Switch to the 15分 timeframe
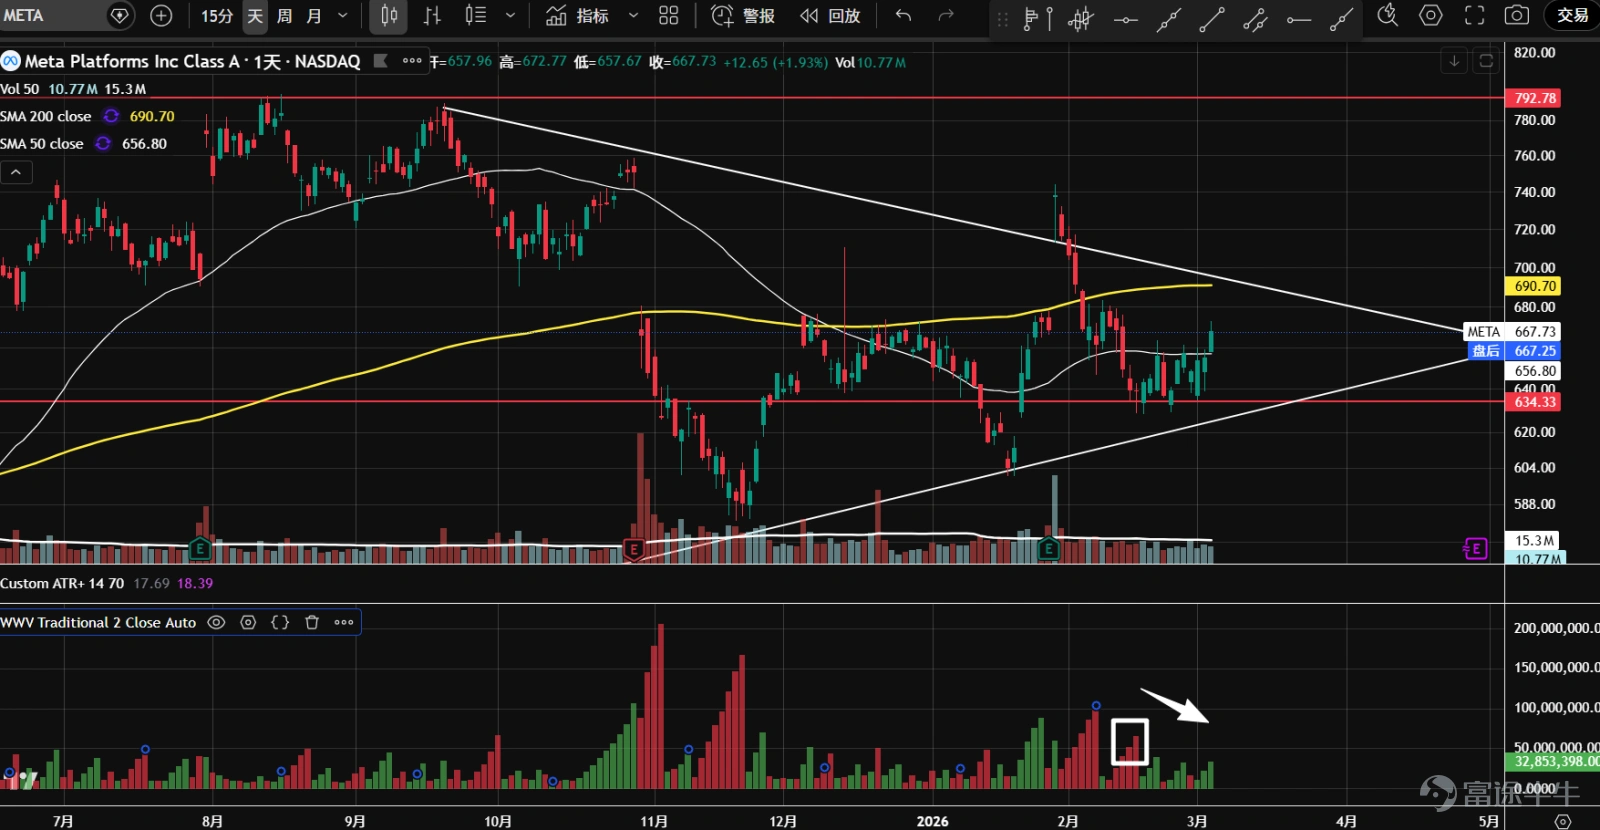 (216, 16)
